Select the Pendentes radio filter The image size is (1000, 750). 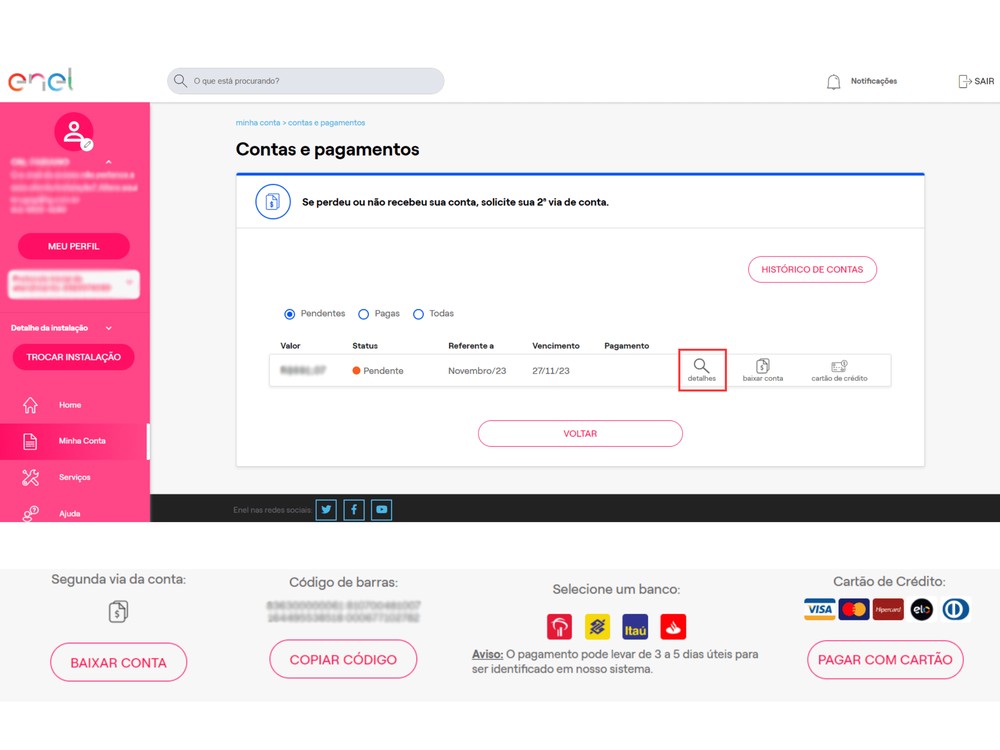coord(290,314)
